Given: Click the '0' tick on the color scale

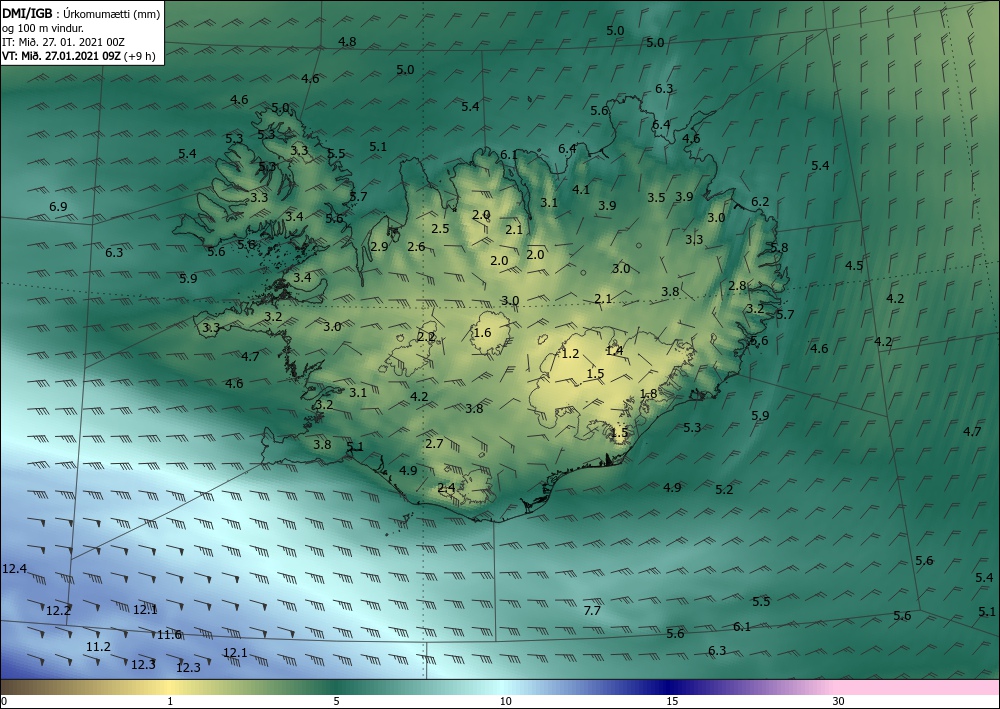Looking at the screenshot, I should coord(4,701).
